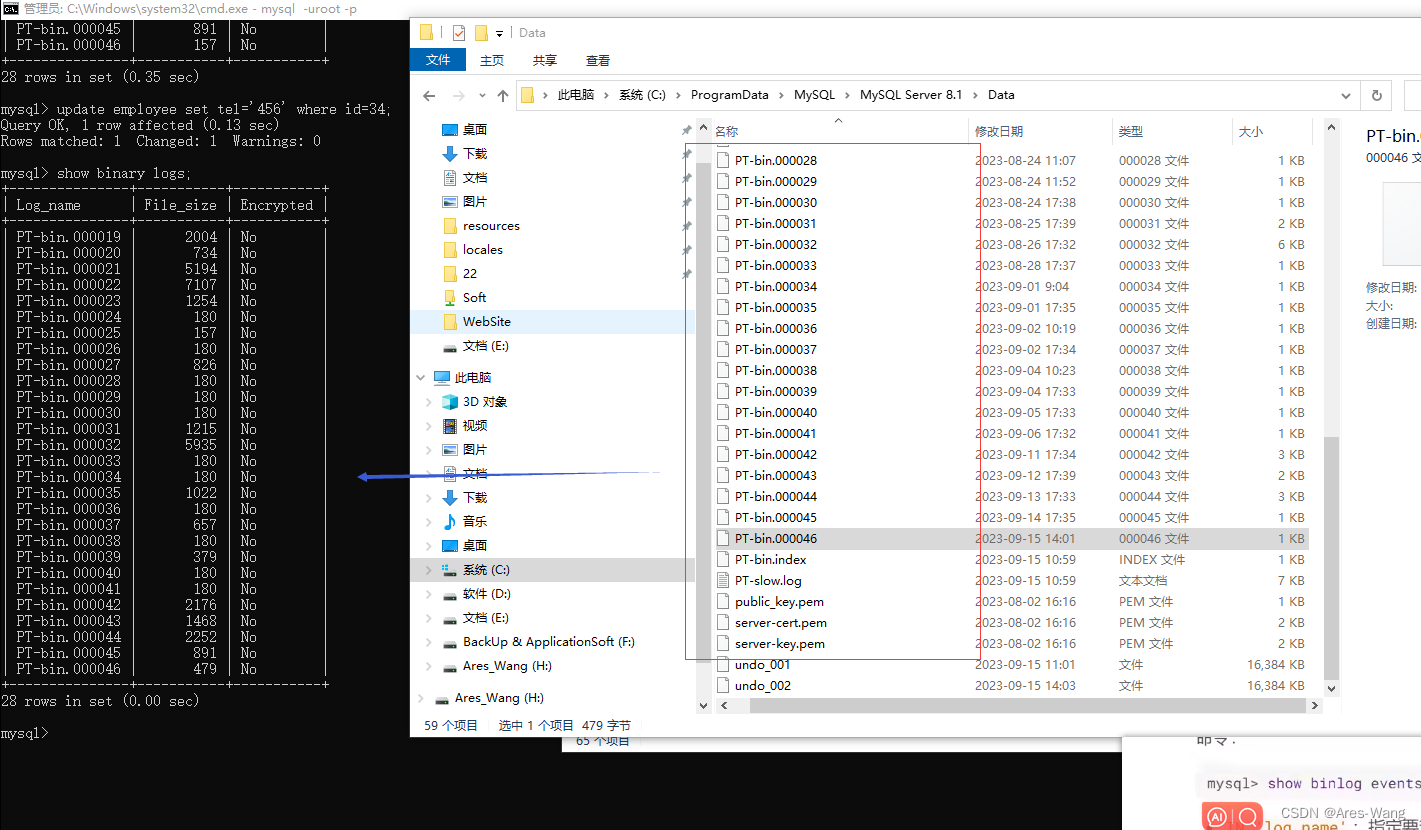
Task: Sort files by the 修改日期 column header
Action: pyautogui.click(x=999, y=132)
